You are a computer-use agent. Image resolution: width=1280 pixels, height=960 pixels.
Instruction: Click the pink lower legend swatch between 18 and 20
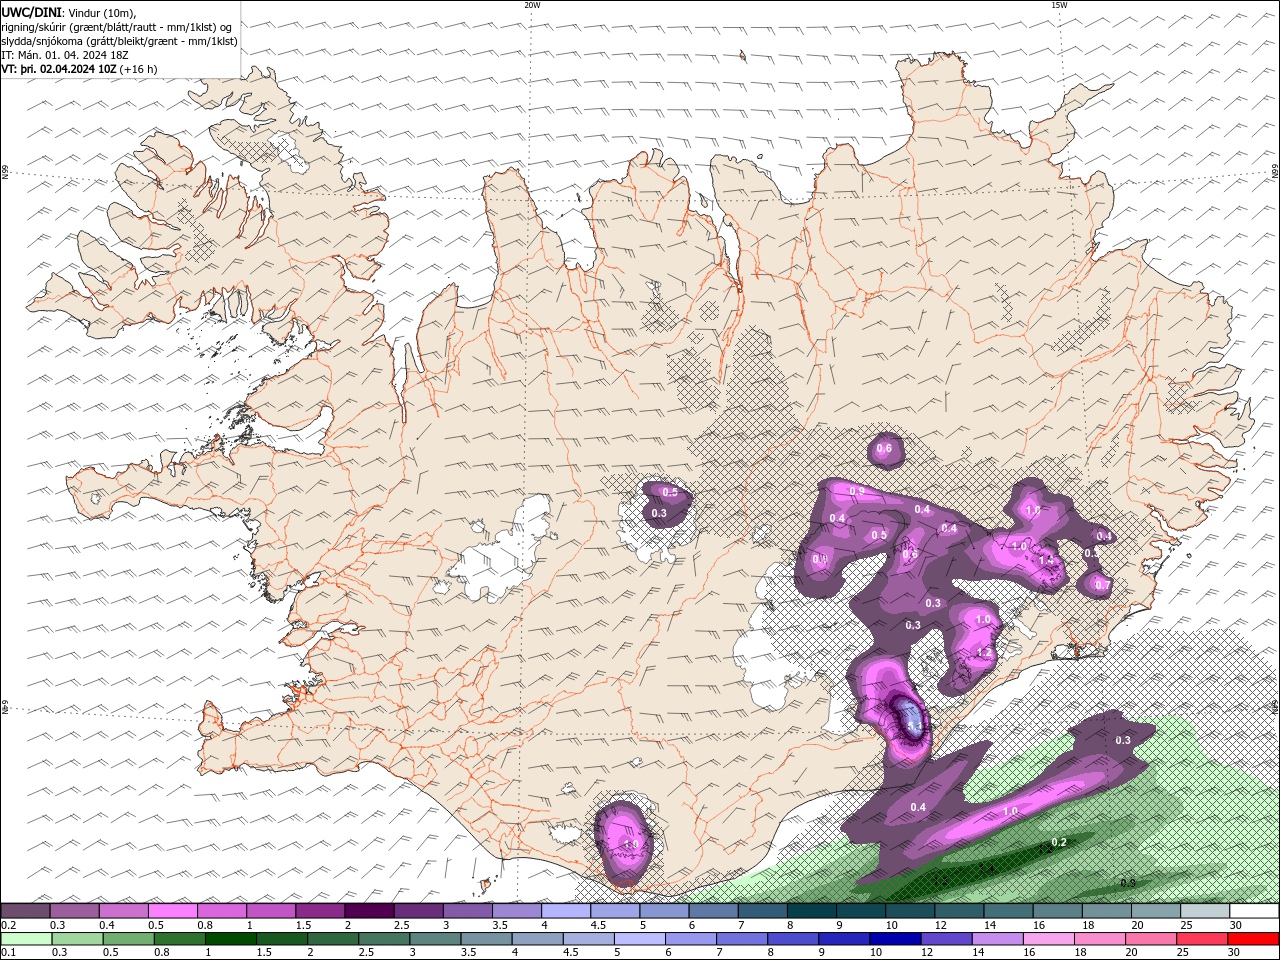[x=1101, y=939]
